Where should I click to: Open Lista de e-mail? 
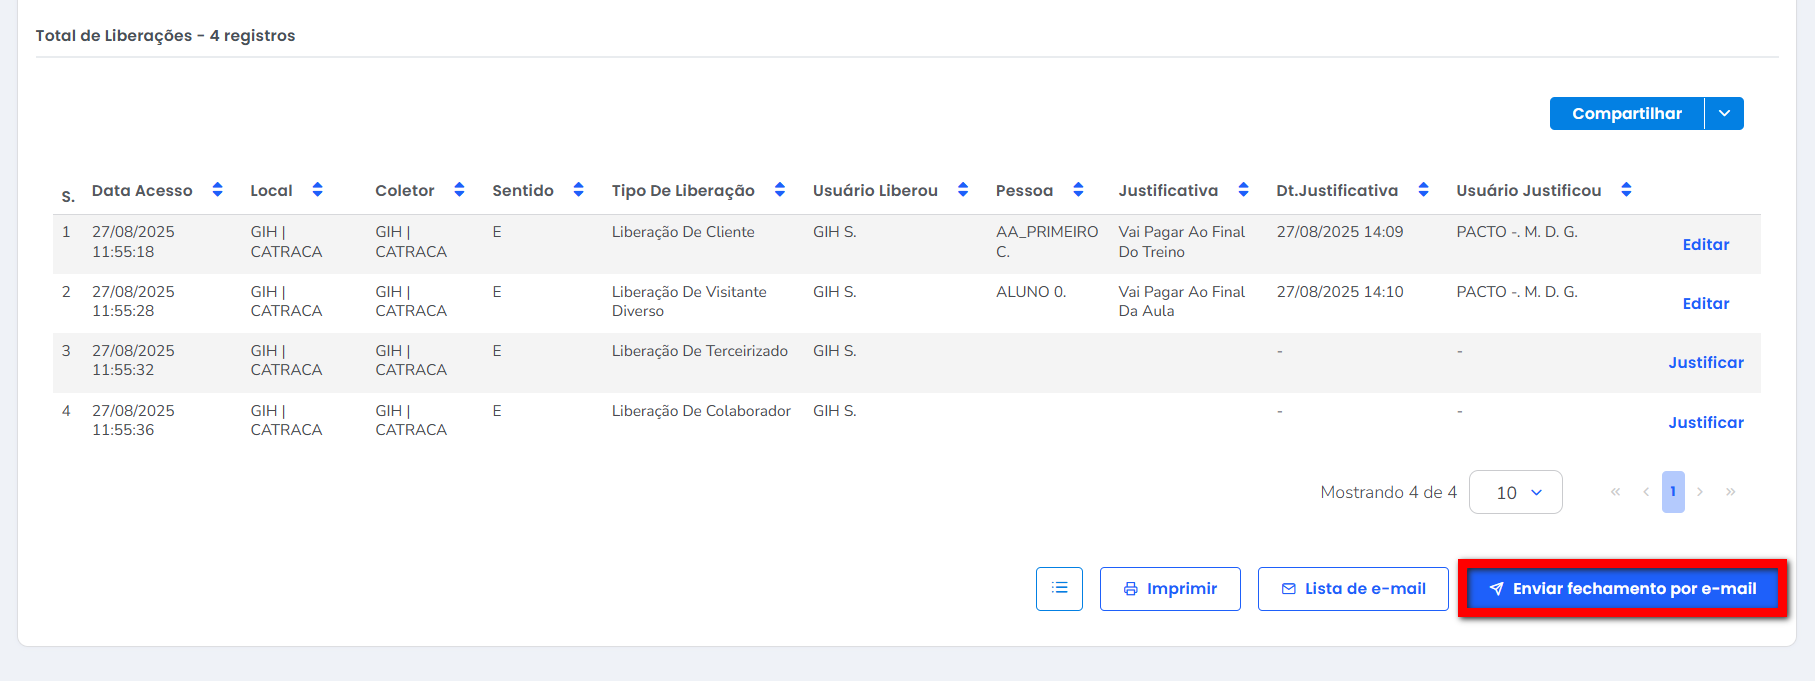[1353, 589]
